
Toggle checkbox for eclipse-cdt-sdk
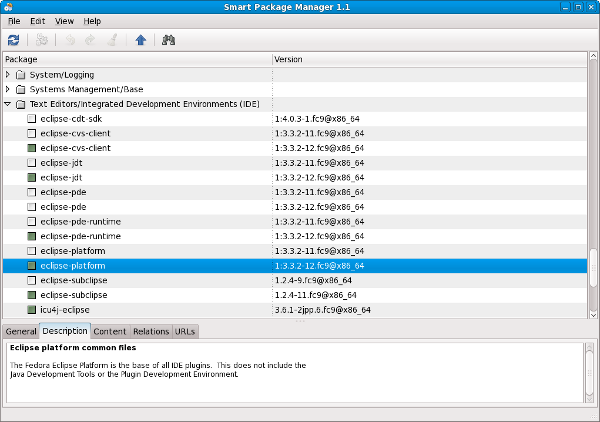[x=32, y=119]
